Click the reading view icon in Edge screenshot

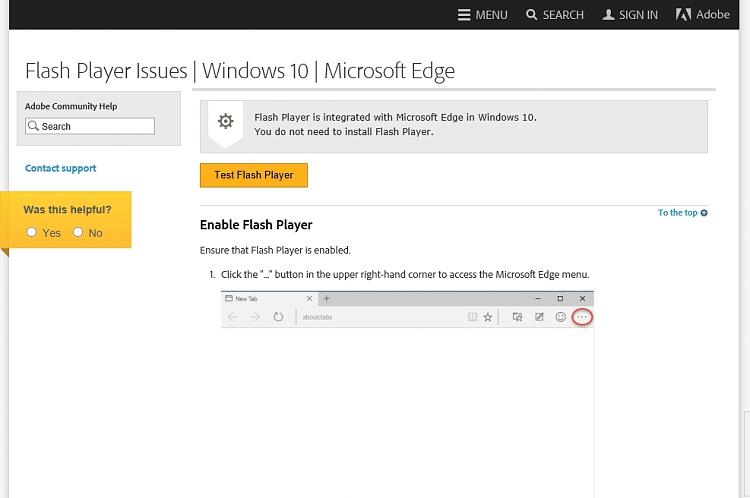pyautogui.click(x=472, y=317)
